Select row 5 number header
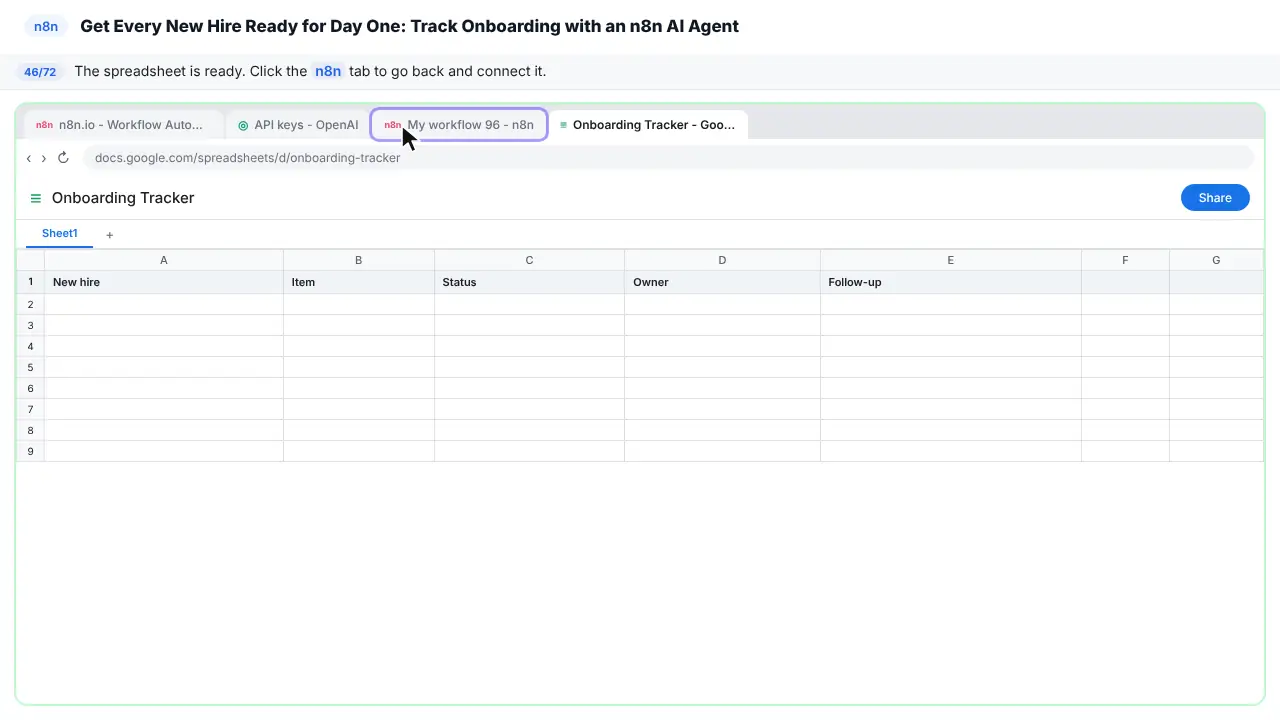The height and width of the screenshot is (720, 1280). point(31,367)
